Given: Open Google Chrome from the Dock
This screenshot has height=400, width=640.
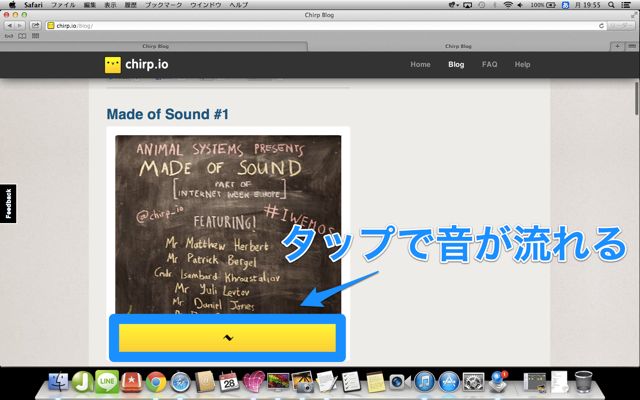Looking at the screenshot, I should [156, 382].
